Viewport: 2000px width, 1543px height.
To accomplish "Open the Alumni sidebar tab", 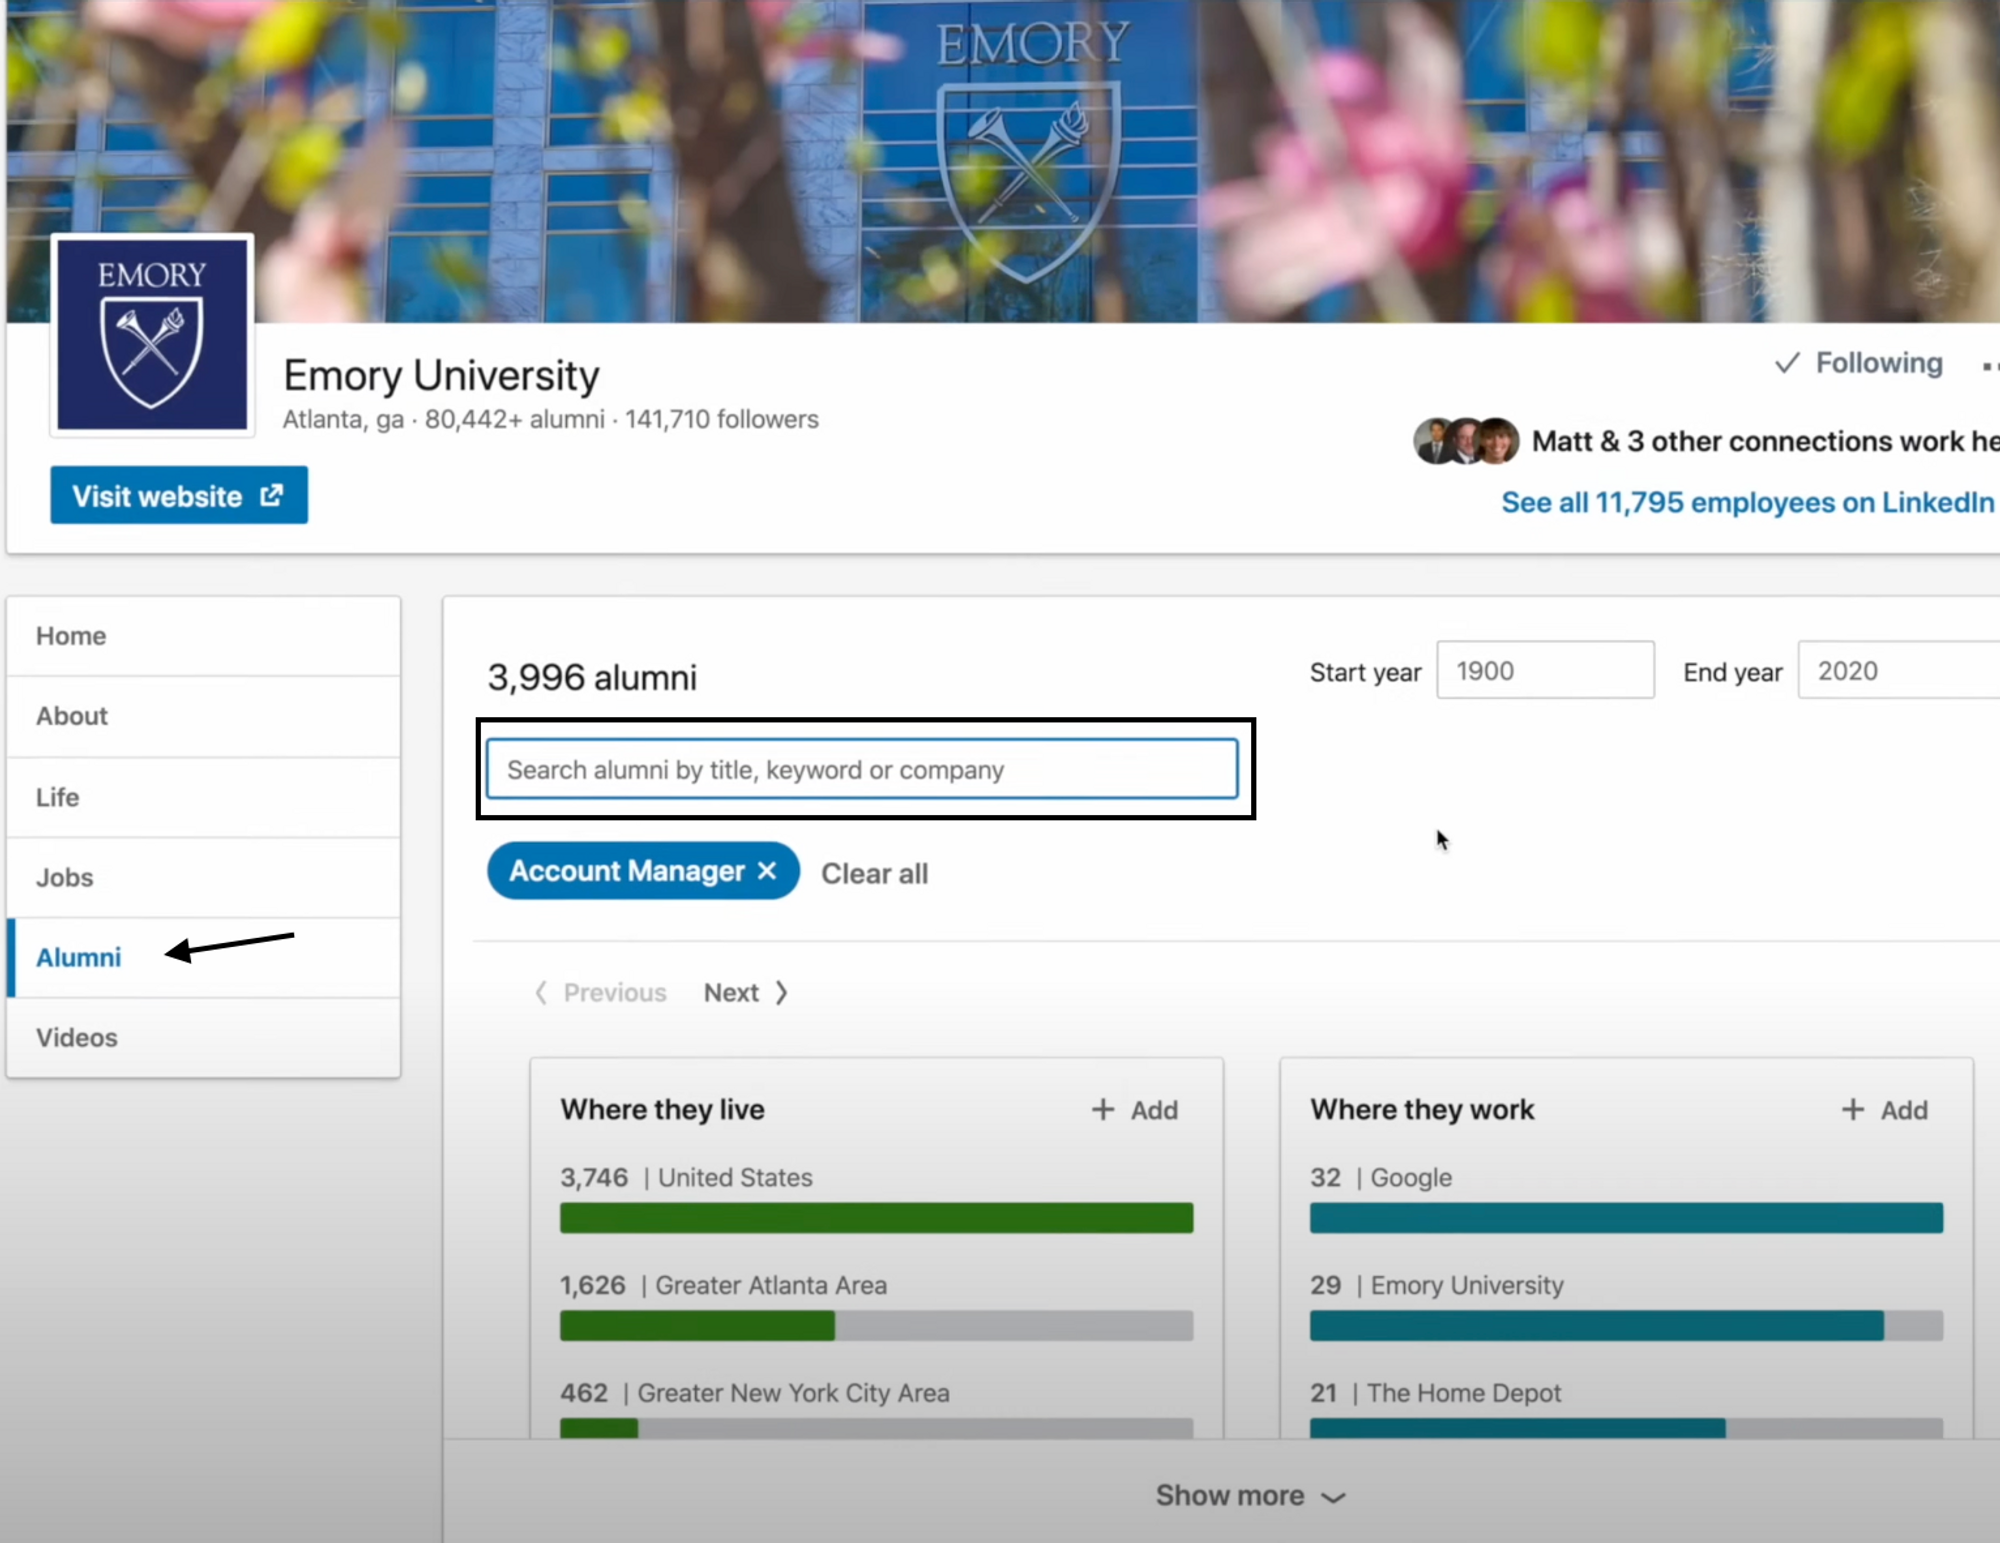I will coord(79,957).
